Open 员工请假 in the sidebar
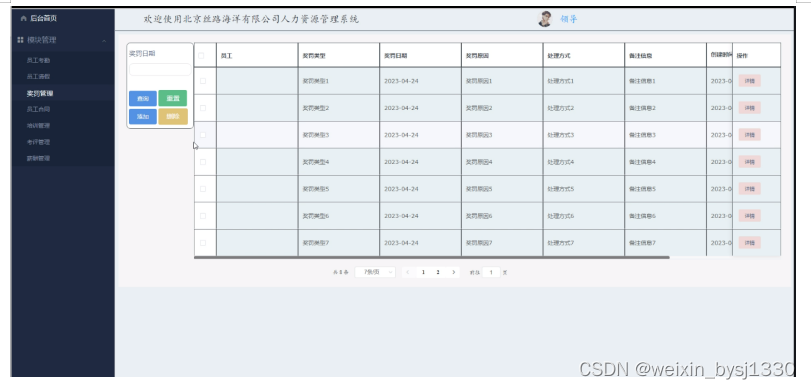The width and height of the screenshot is (811, 389). click(38, 77)
